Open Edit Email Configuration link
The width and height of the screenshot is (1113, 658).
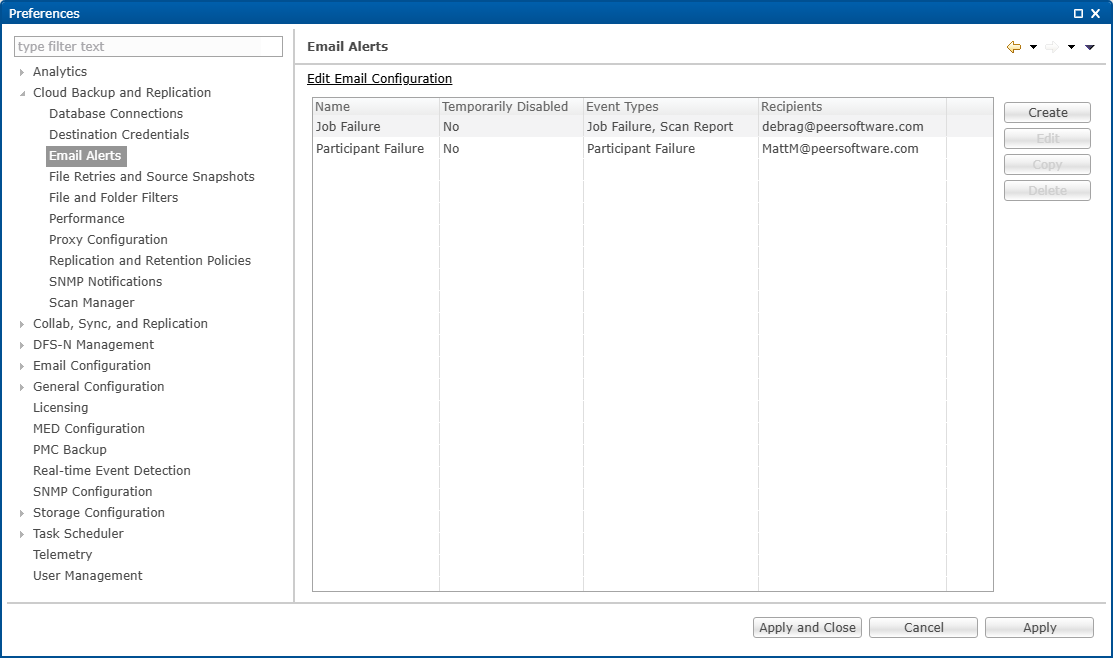click(379, 79)
